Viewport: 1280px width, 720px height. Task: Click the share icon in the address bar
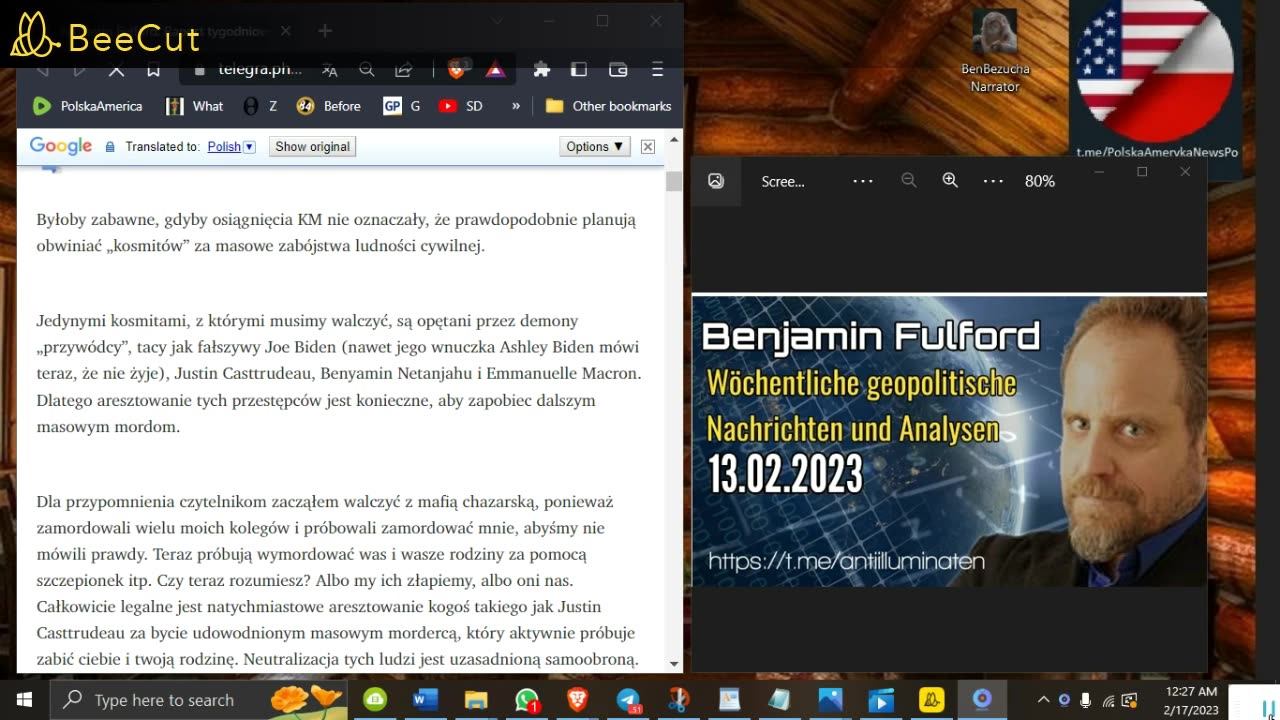tap(403, 70)
